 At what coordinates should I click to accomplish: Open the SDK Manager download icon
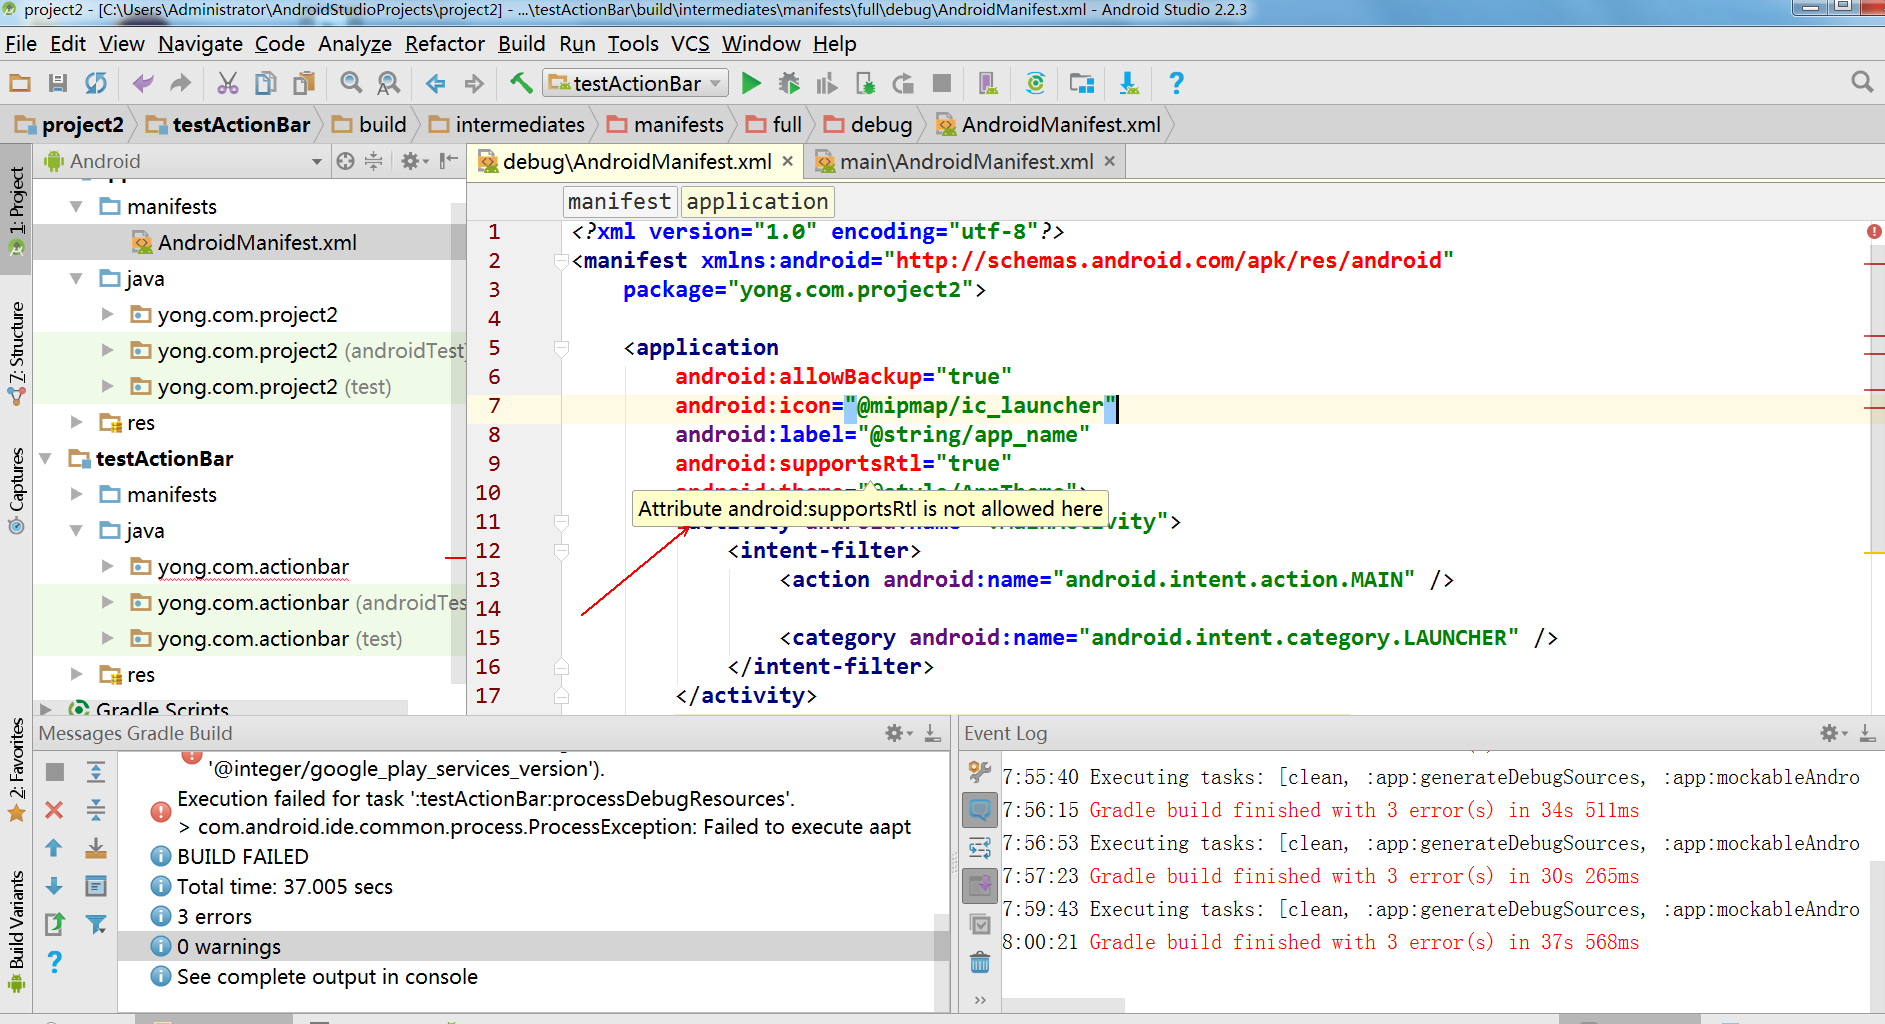point(1129,83)
